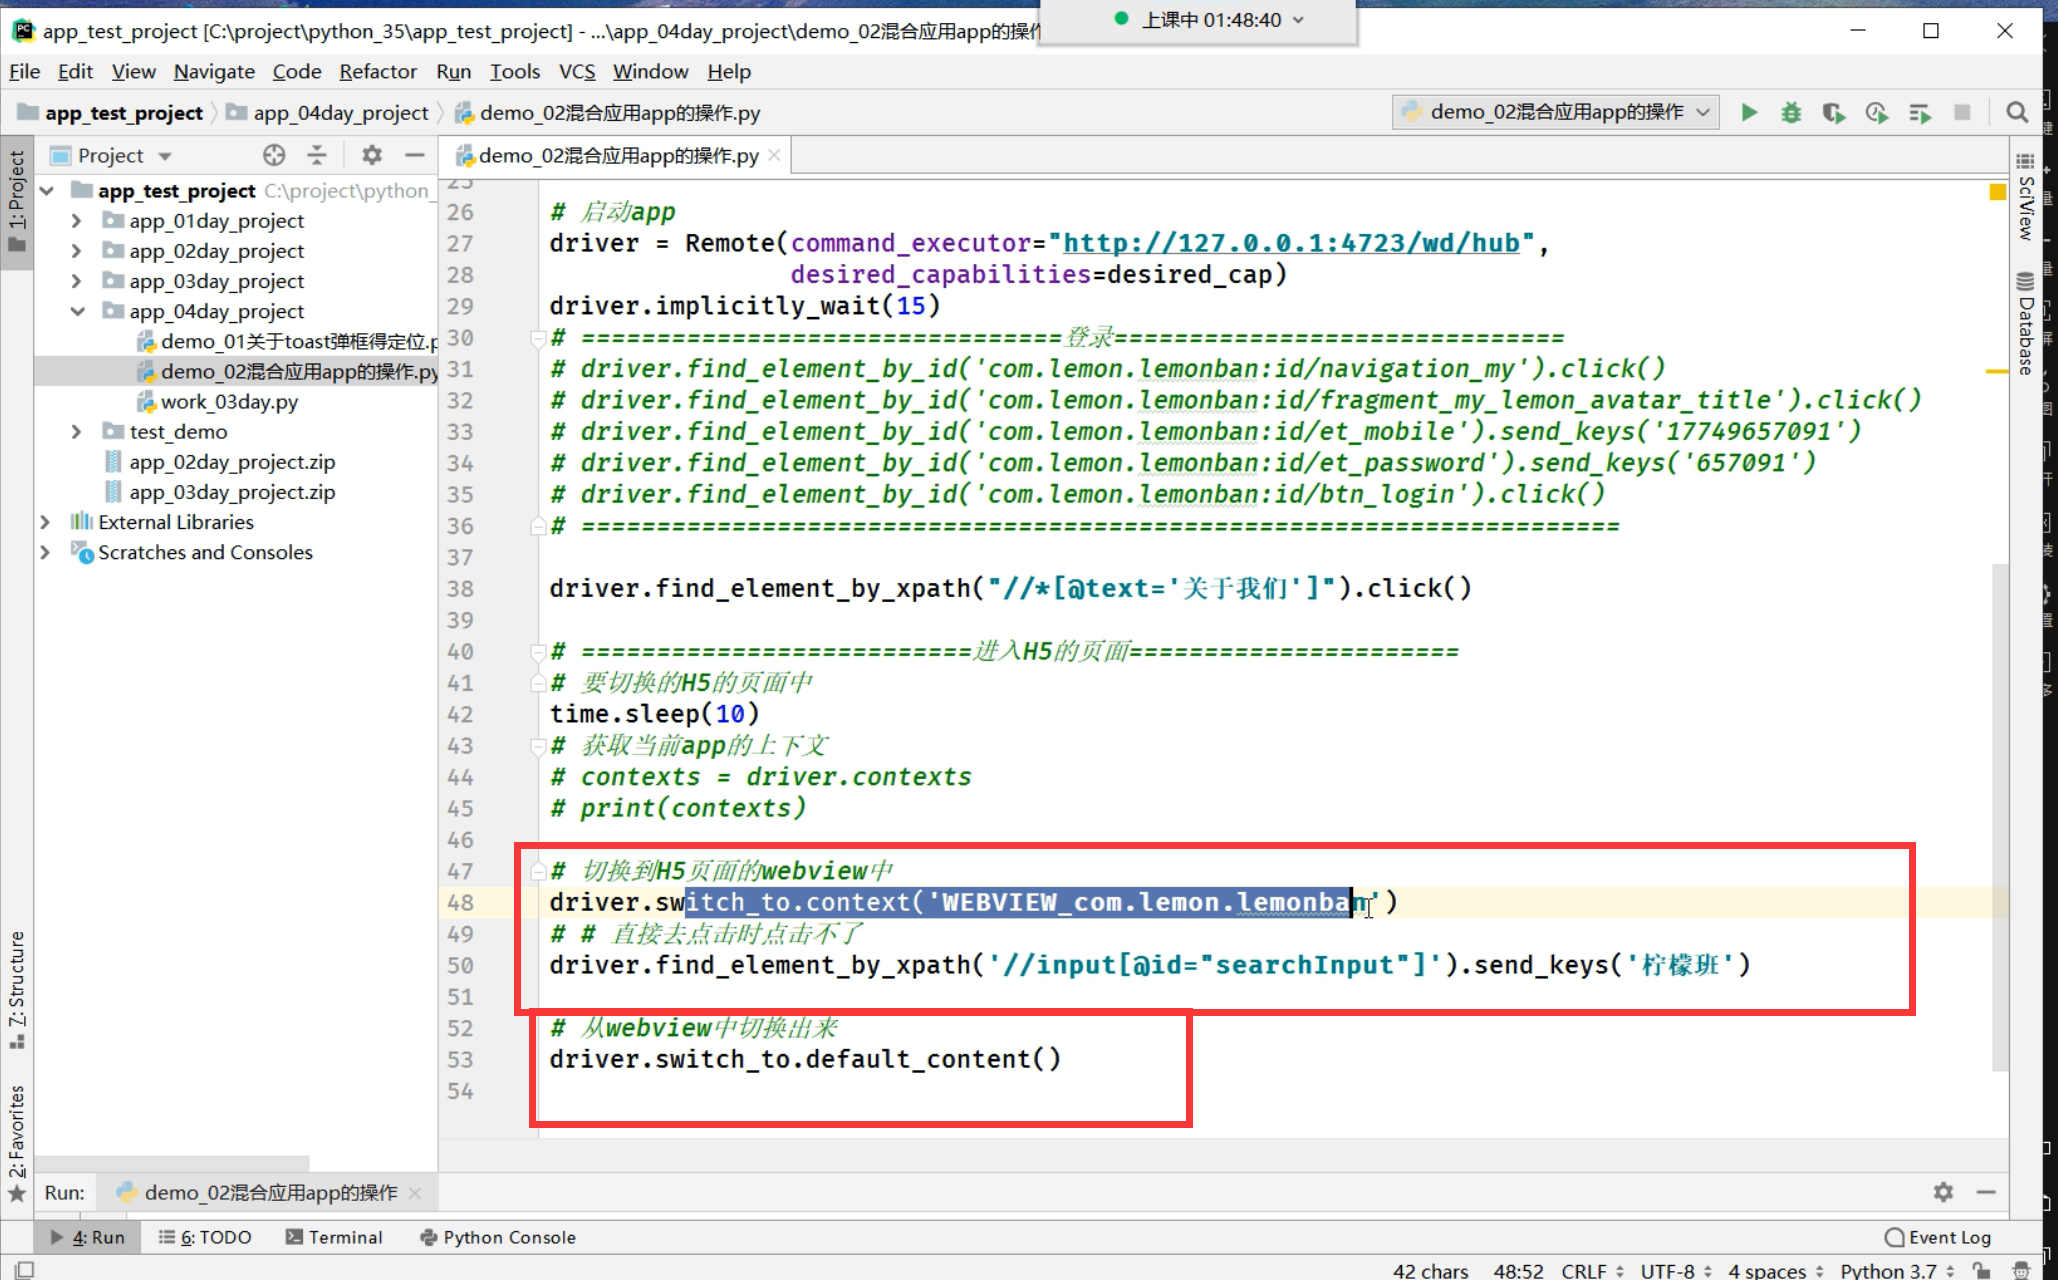Open work_03day.py file in tree
The image size is (2058, 1280).
click(229, 402)
